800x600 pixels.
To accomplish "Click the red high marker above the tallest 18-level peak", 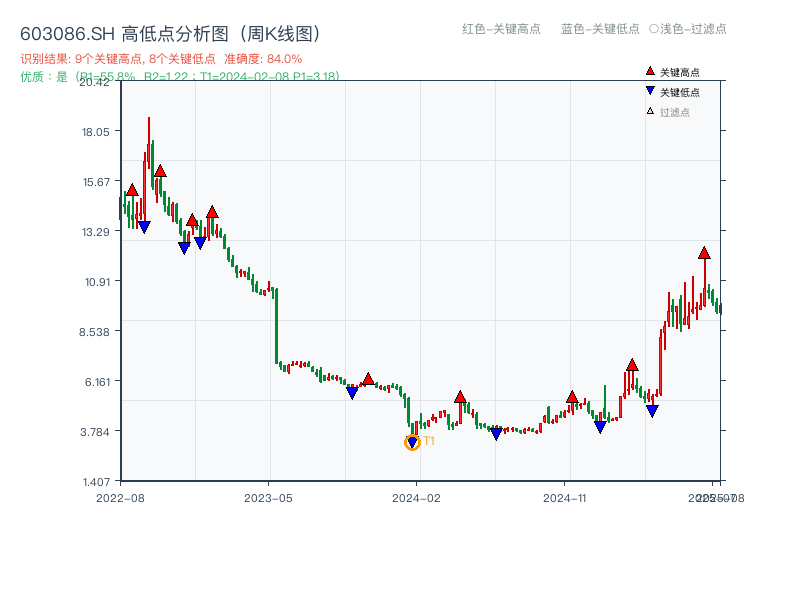I will coord(161,172).
